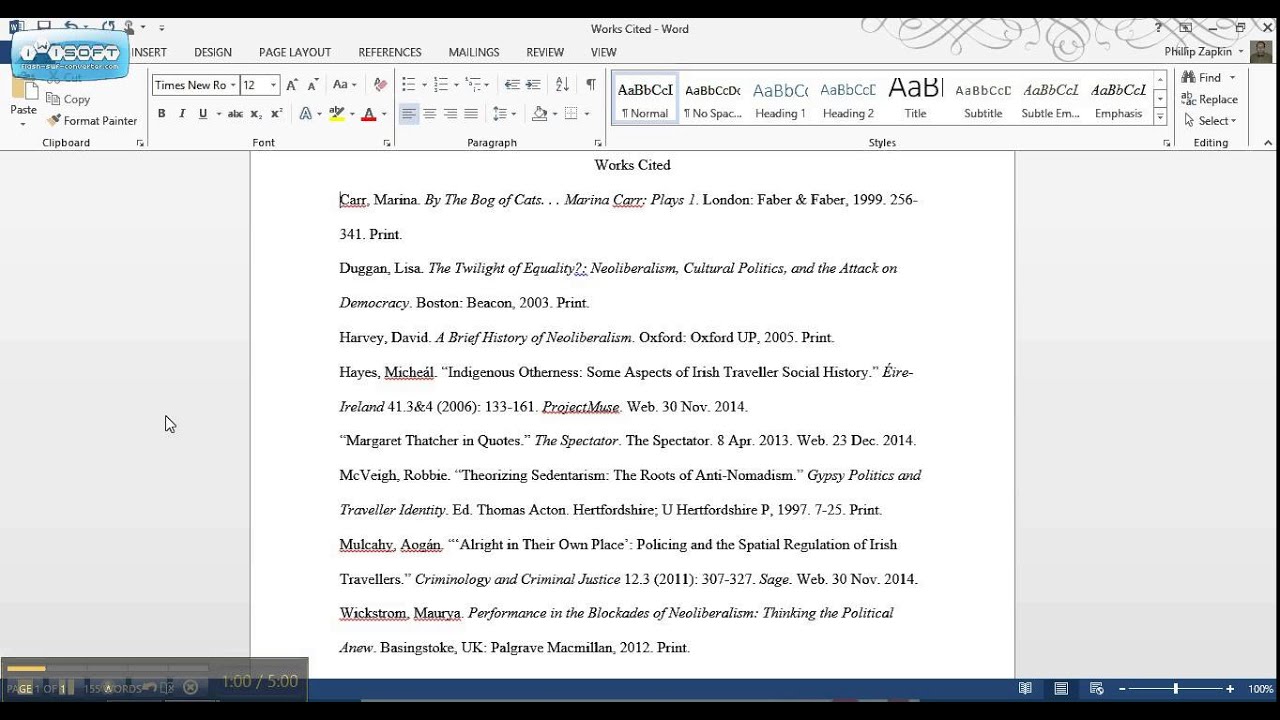Switch to Read Mode view
Image resolution: width=1280 pixels, height=720 pixels.
(1025, 688)
